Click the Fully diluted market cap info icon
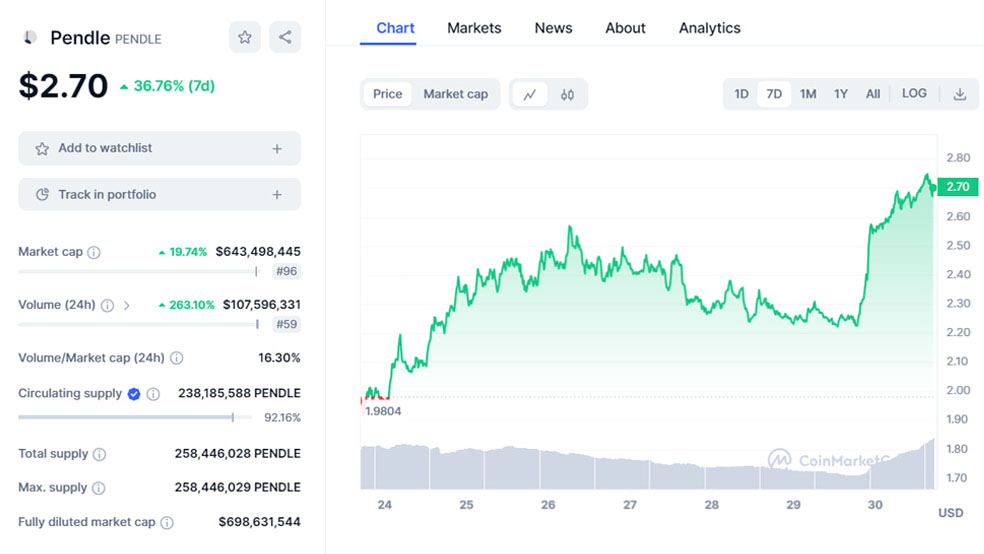The image size is (984, 554). (167, 523)
